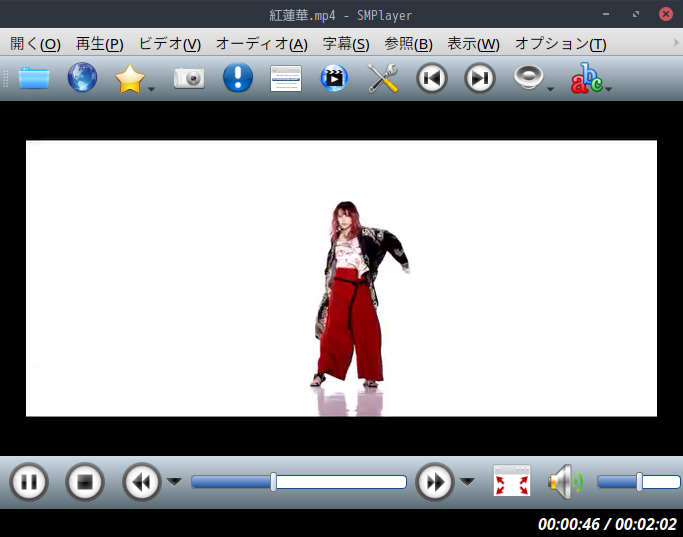Open the 開く(O) menu
Image resolution: width=683 pixels, height=537 pixels.
tap(35, 44)
